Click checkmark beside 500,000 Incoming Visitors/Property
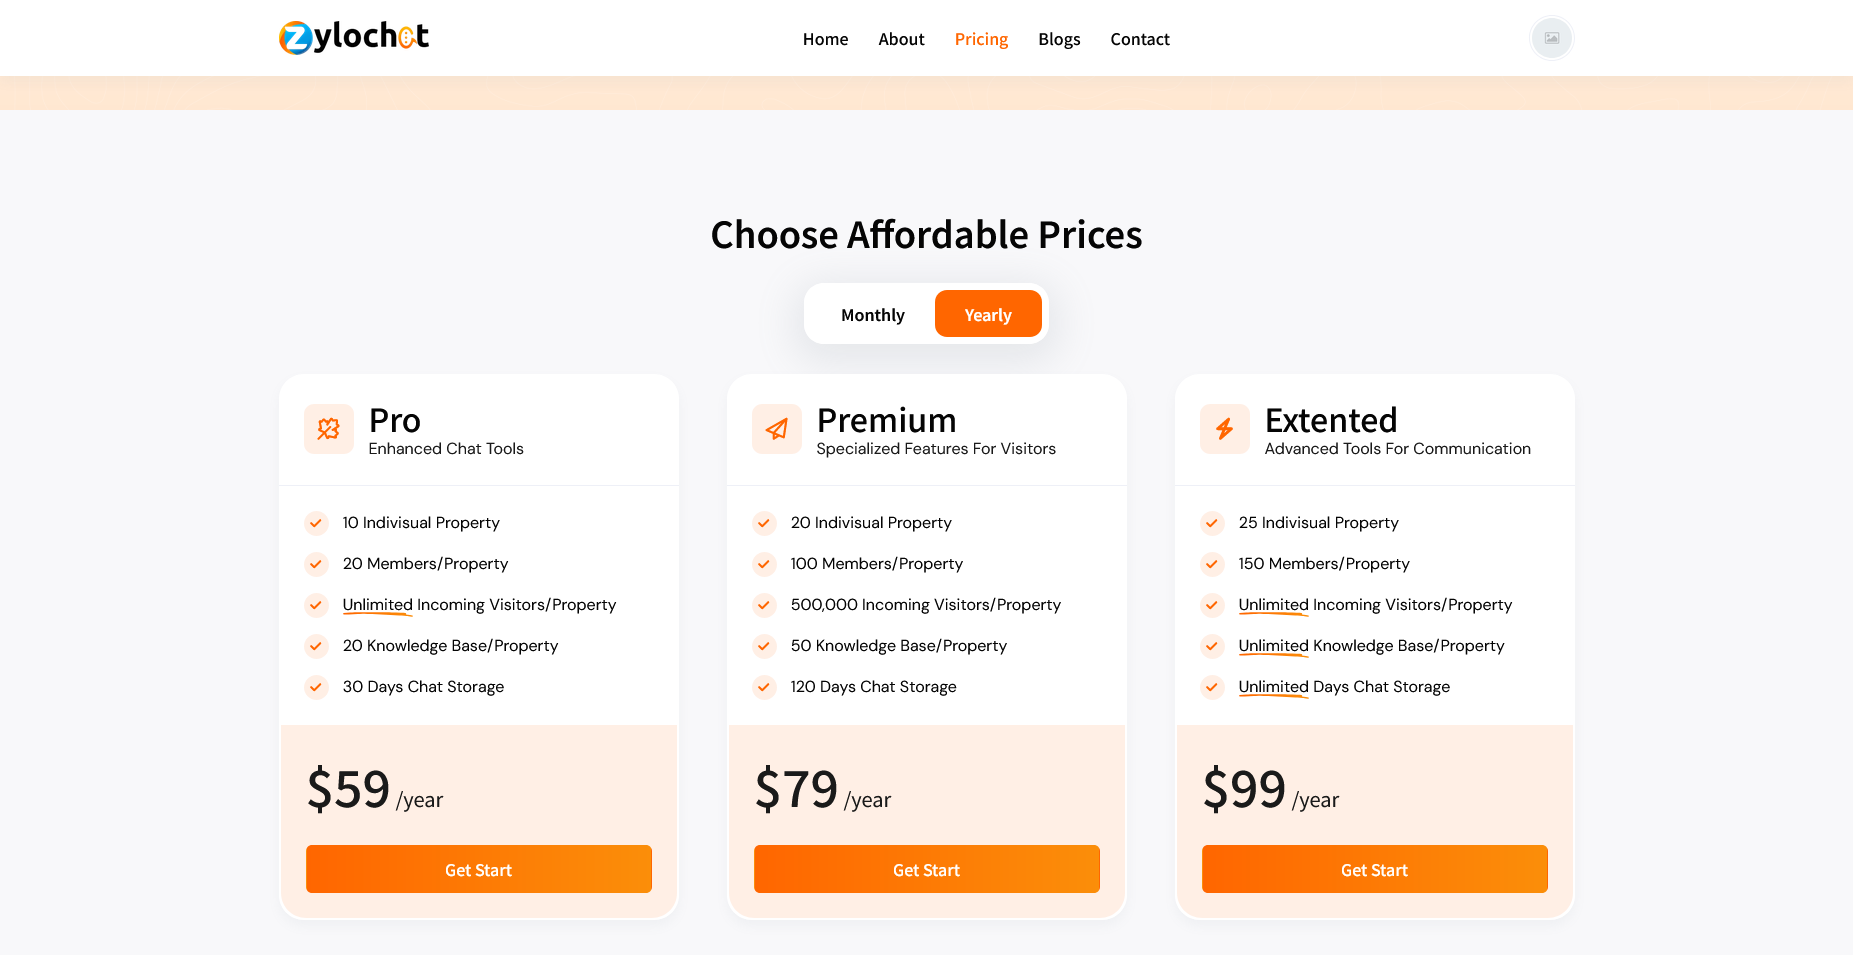The width and height of the screenshot is (1853, 955). [764, 605]
